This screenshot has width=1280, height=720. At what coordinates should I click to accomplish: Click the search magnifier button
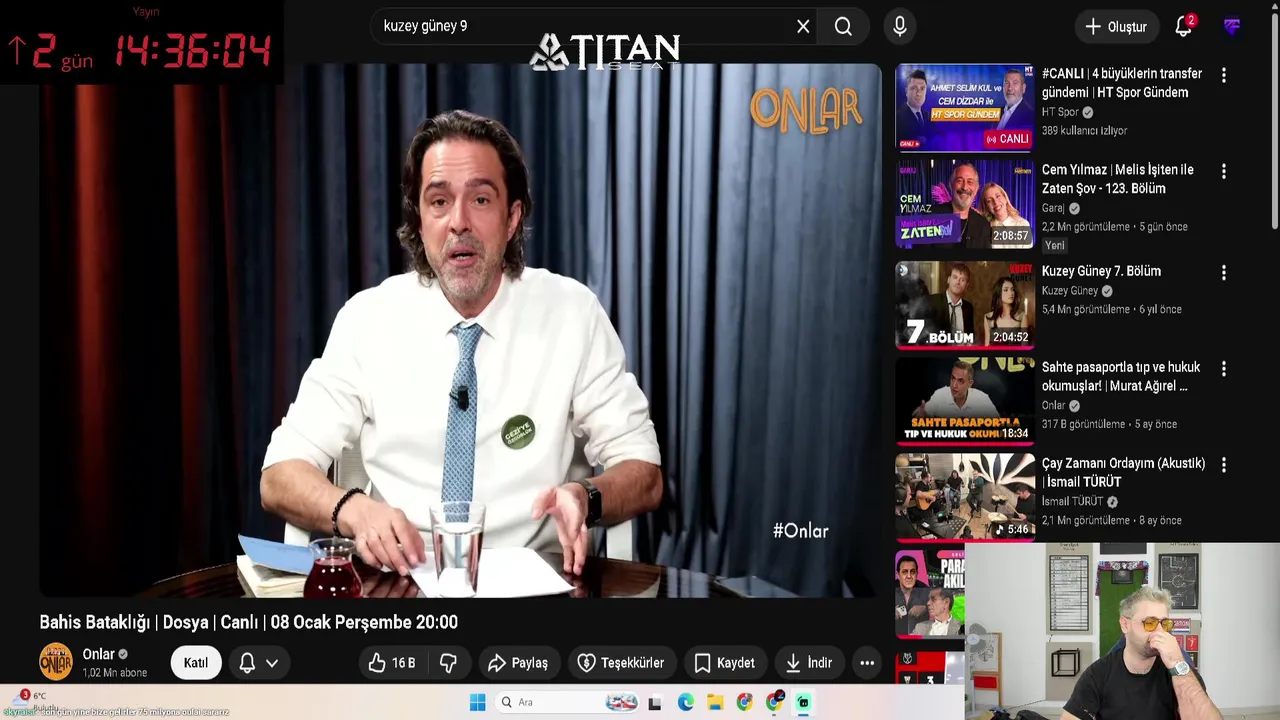coord(843,27)
